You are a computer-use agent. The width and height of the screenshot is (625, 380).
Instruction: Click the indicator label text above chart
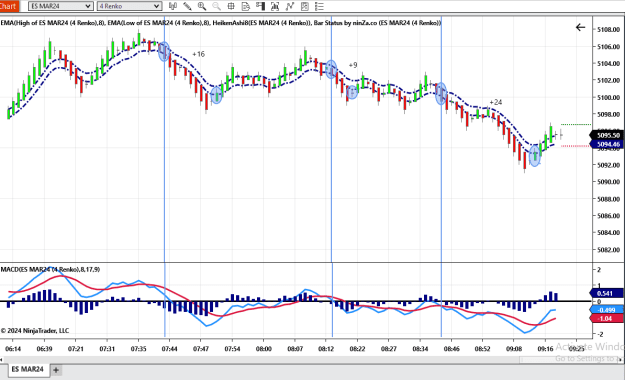tap(220, 23)
